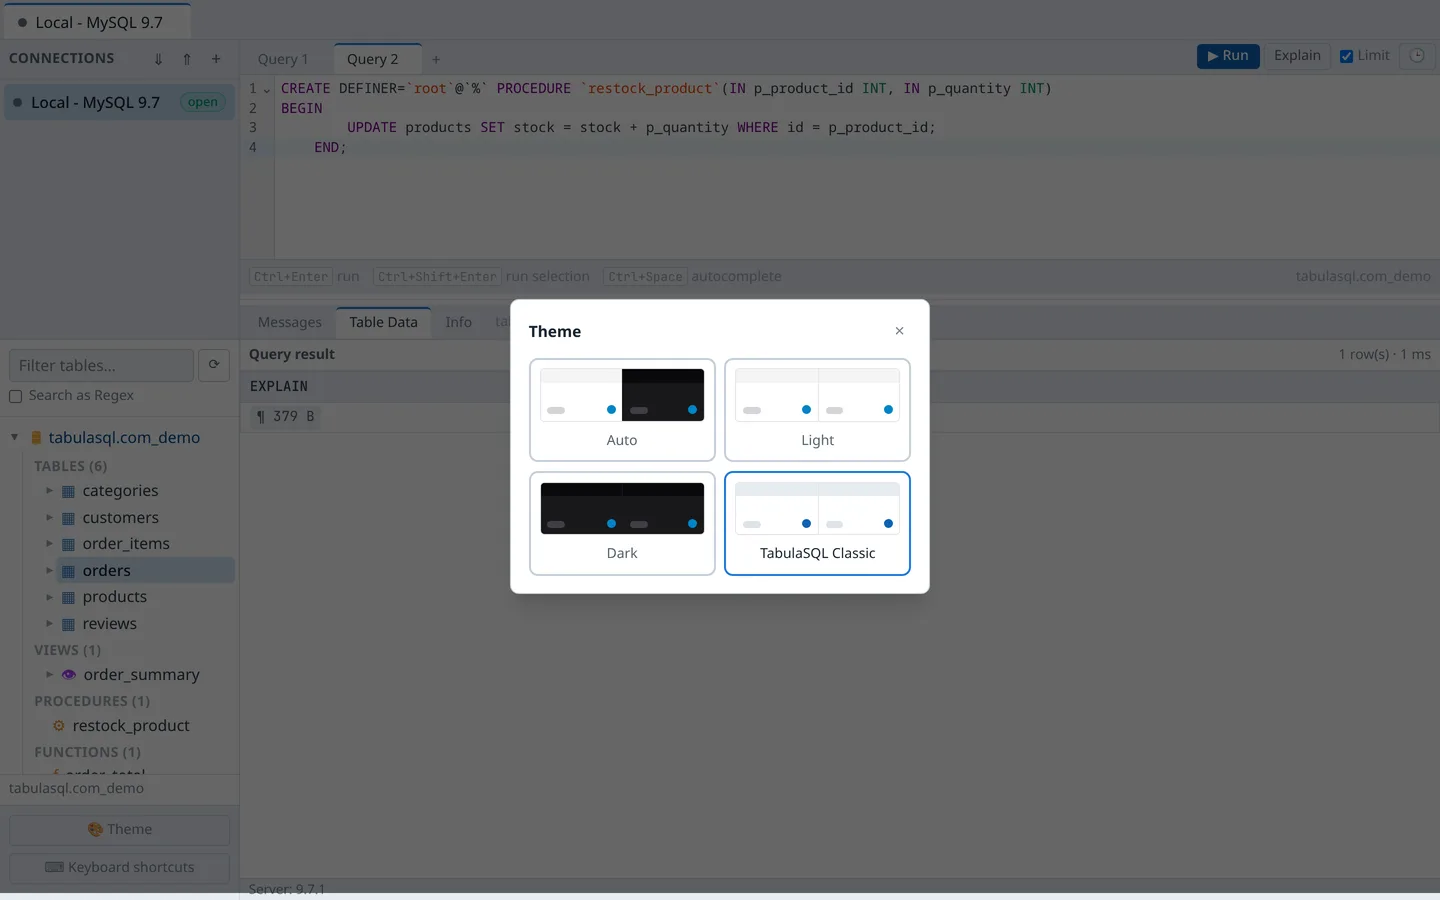Click the orders table icon
This screenshot has height=900, width=1440.
tap(68, 571)
